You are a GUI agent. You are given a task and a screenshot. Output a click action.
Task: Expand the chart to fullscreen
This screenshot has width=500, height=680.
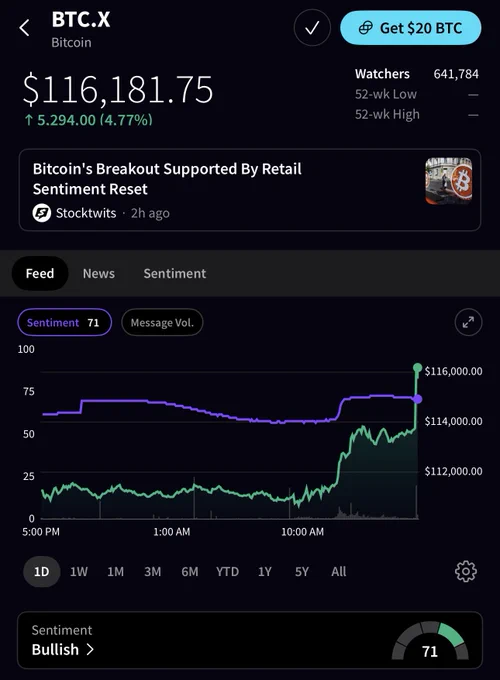click(468, 322)
